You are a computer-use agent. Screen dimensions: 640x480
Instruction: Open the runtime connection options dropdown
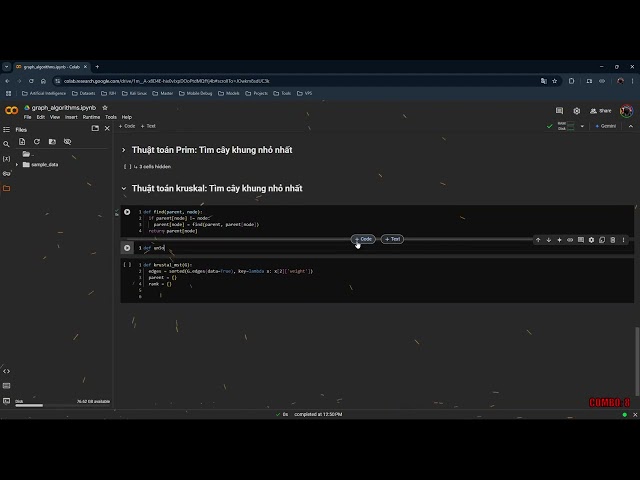(582, 126)
